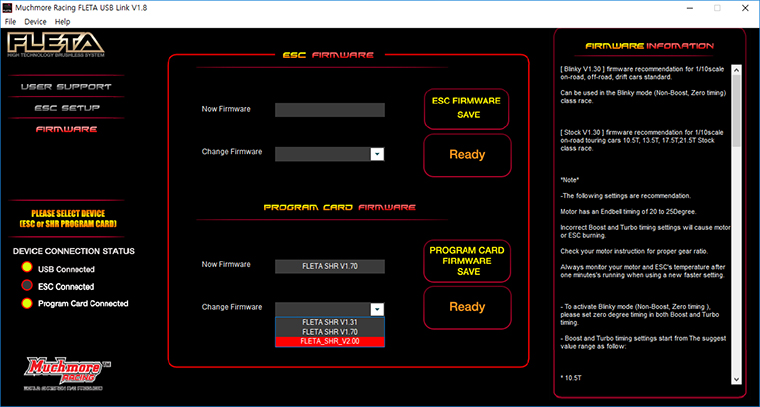The height and width of the screenshot is (407, 760).
Task: Click PLEASE SELECT DEVICE message
Action: tap(68, 219)
